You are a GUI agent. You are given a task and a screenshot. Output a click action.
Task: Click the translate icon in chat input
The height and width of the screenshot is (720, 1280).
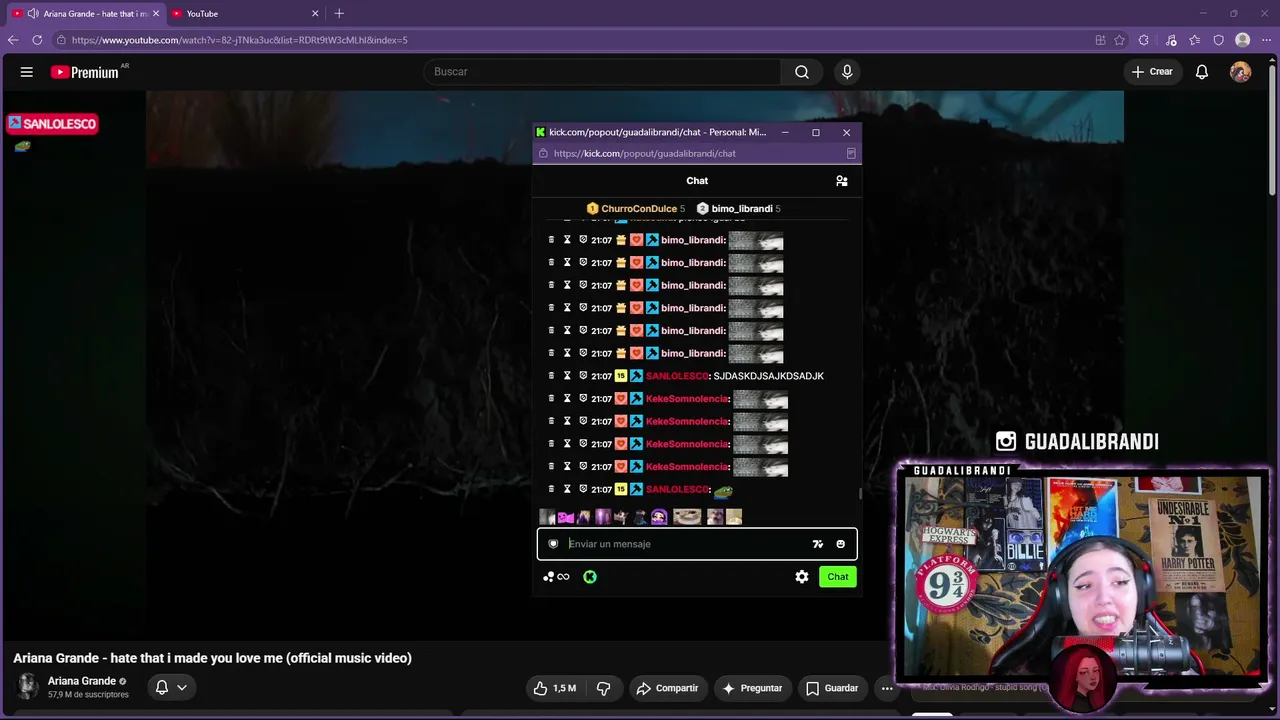click(x=818, y=544)
